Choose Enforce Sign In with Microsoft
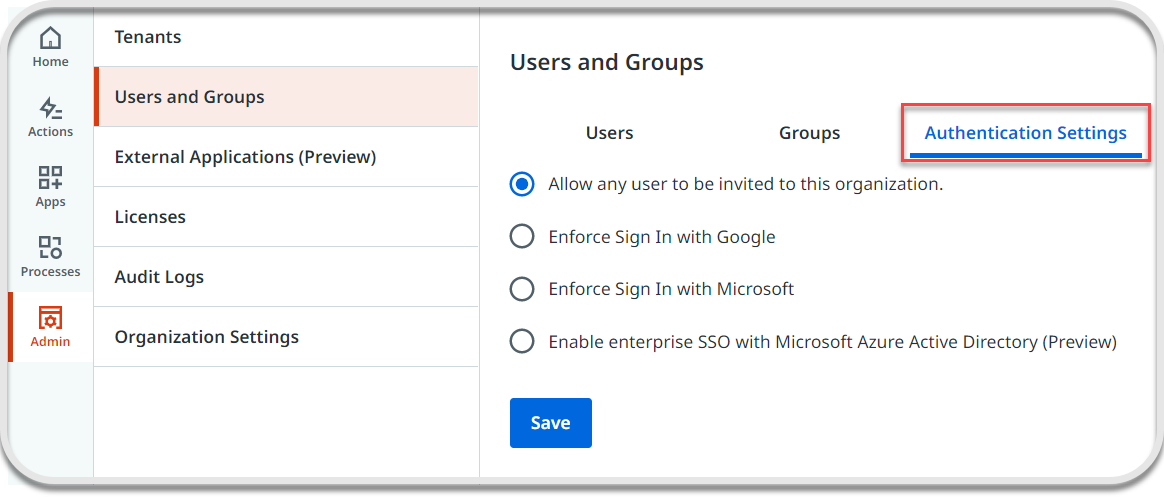Screen dimensions: 1164x498 pyautogui.click(x=522, y=289)
